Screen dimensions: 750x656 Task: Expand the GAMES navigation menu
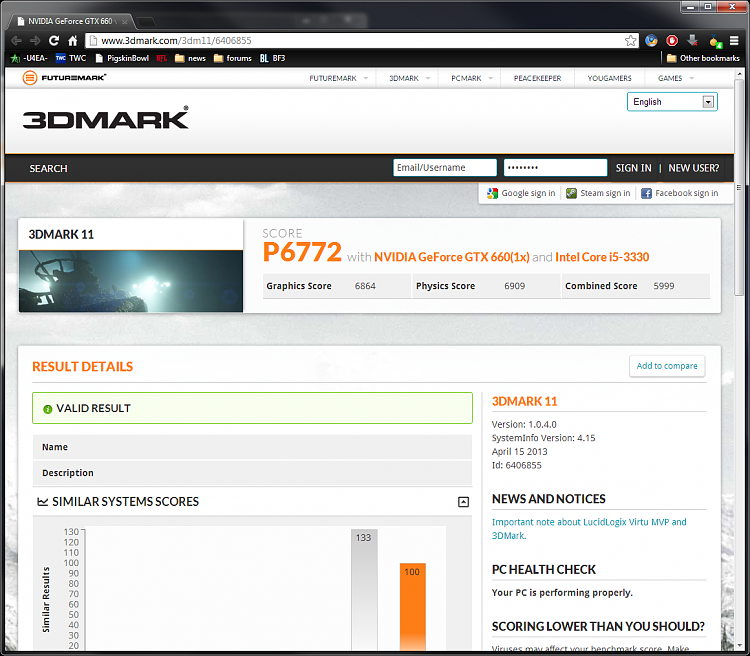click(x=675, y=78)
